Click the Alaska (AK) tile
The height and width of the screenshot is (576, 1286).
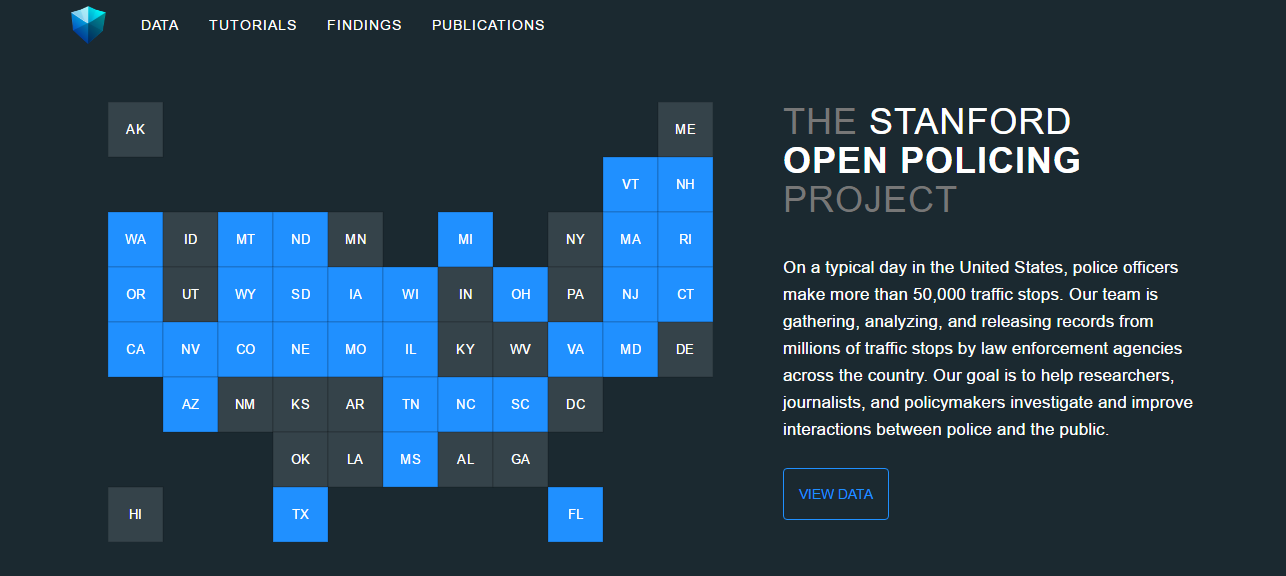click(135, 129)
